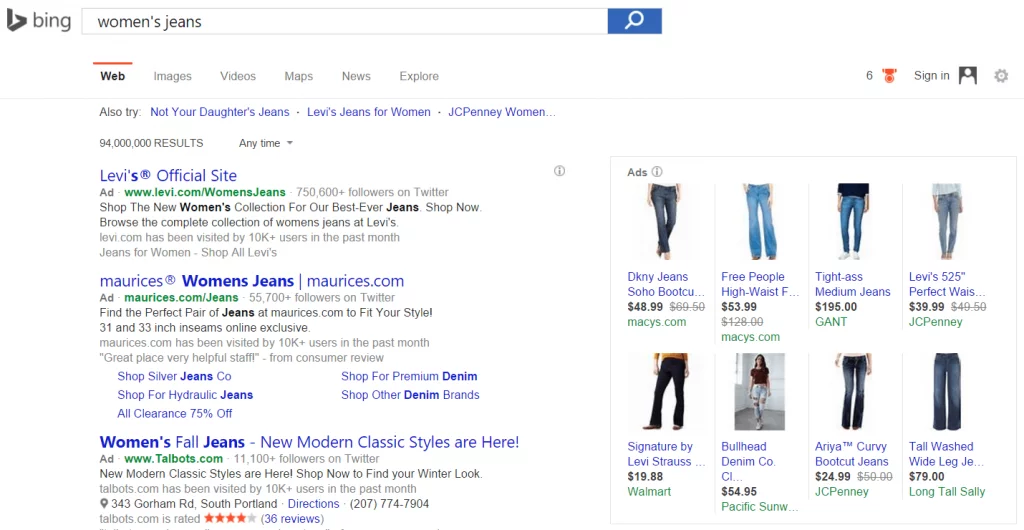Try Levi's Jeans for Women suggestion
The height and width of the screenshot is (530, 1024).
click(368, 112)
